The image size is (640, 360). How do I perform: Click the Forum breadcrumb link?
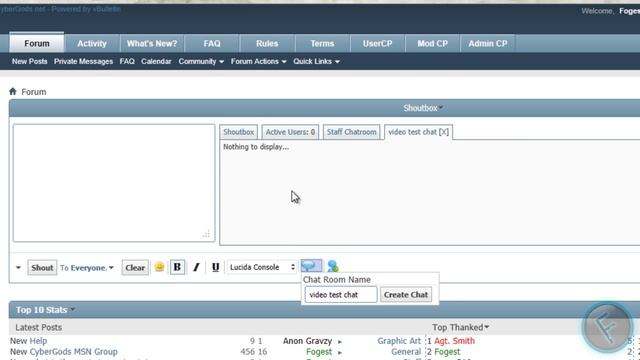33,92
